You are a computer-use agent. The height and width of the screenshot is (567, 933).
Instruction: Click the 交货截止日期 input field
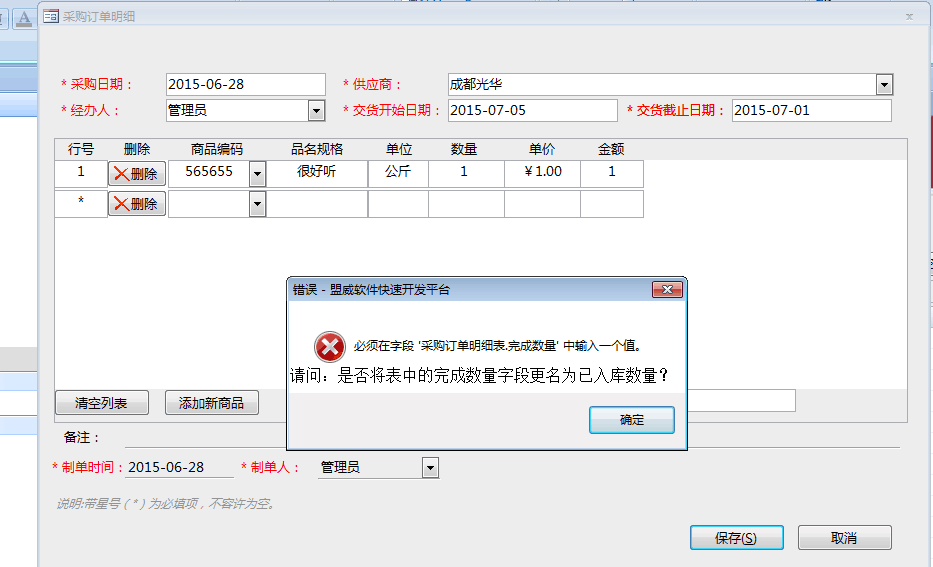click(x=810, y=111)
